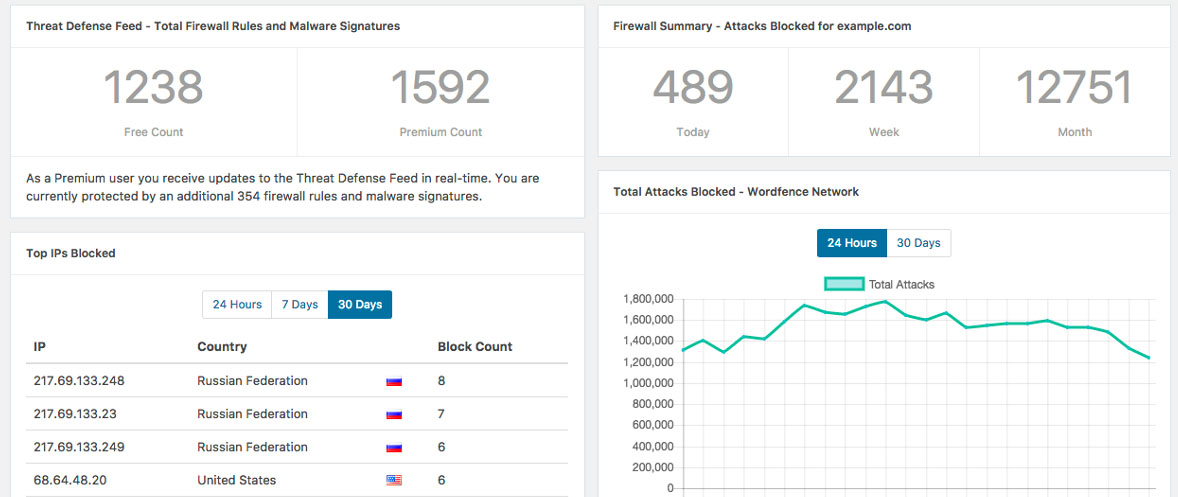This screenshot has width=1178, height=497.
Task: Click the 2143 attacks blocked Week figure
Action: [884, 88]
